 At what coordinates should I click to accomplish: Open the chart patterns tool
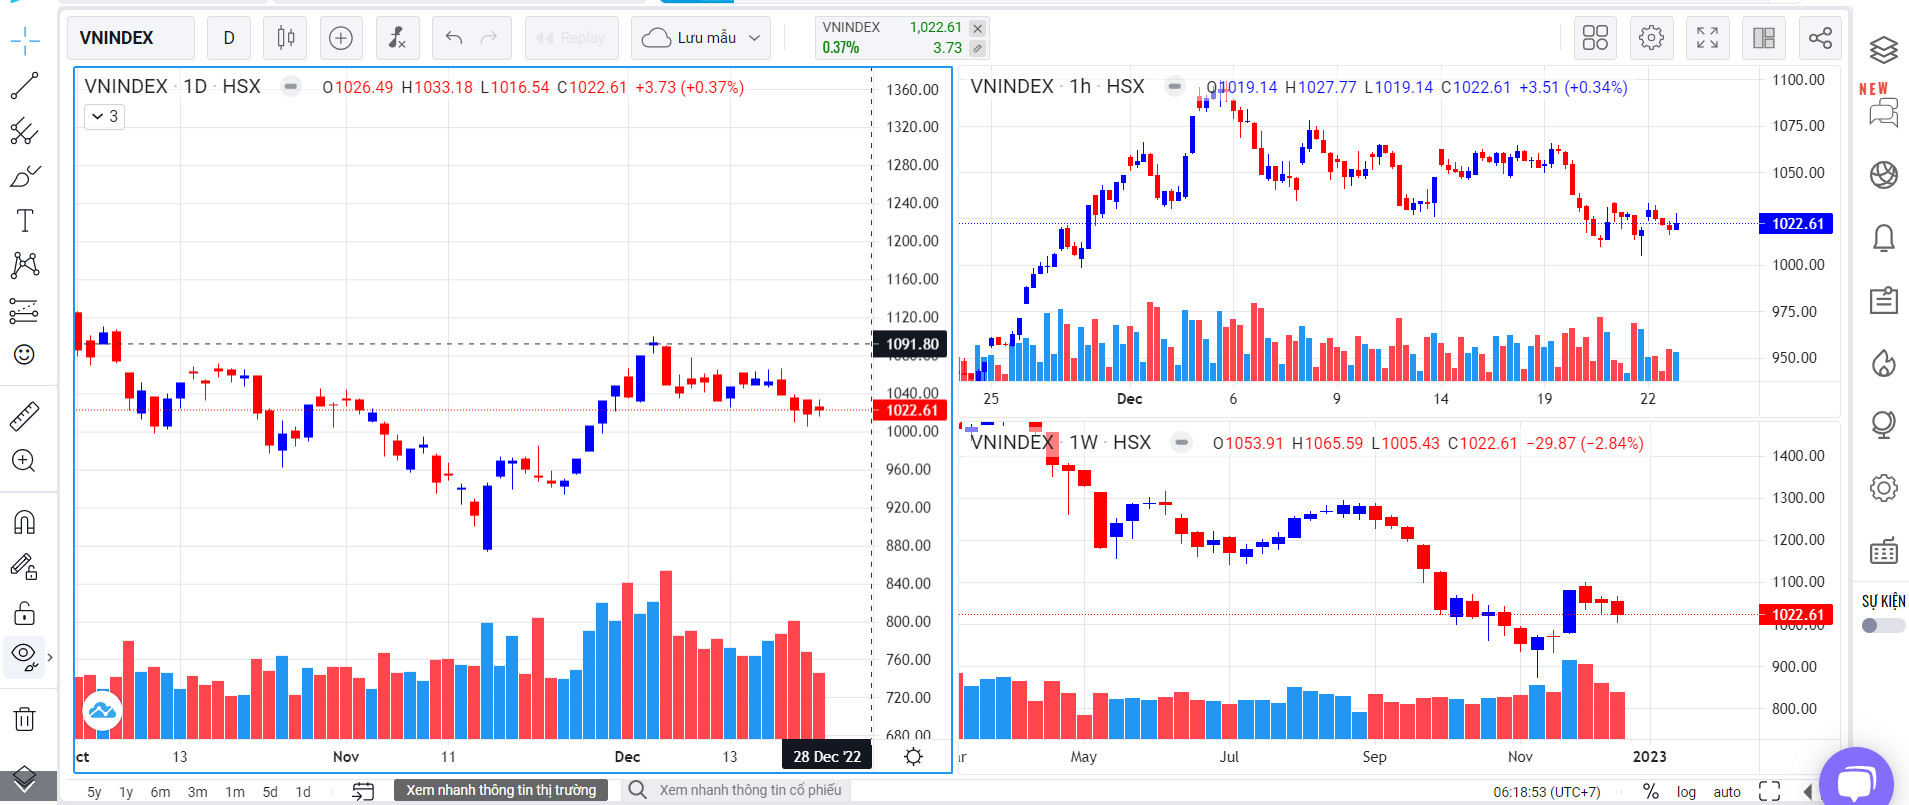25,265
